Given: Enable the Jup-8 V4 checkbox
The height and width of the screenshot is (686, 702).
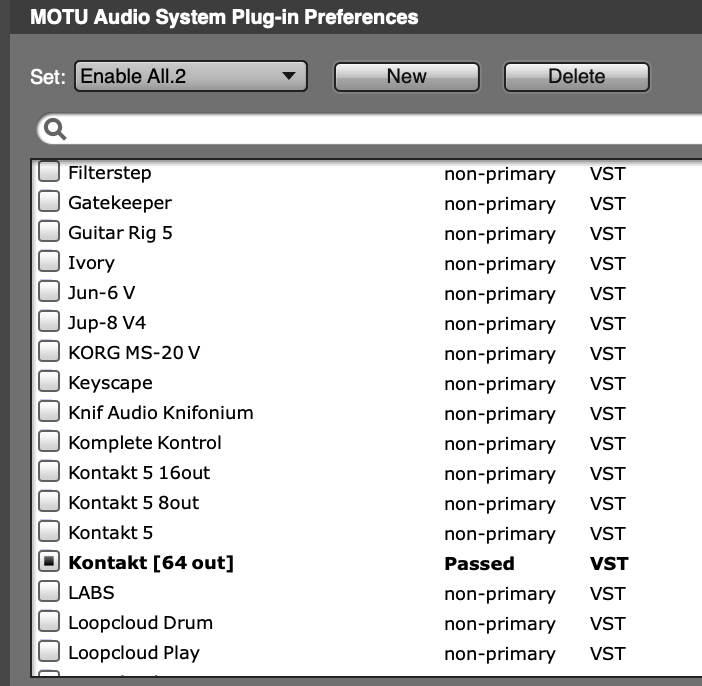Looking at the screenshot, I should [49, 322].
